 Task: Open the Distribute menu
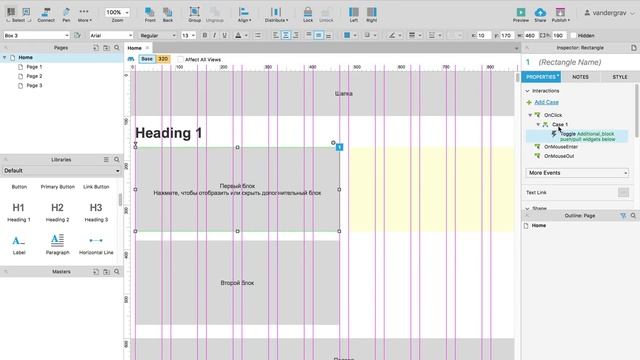point(276,15)
